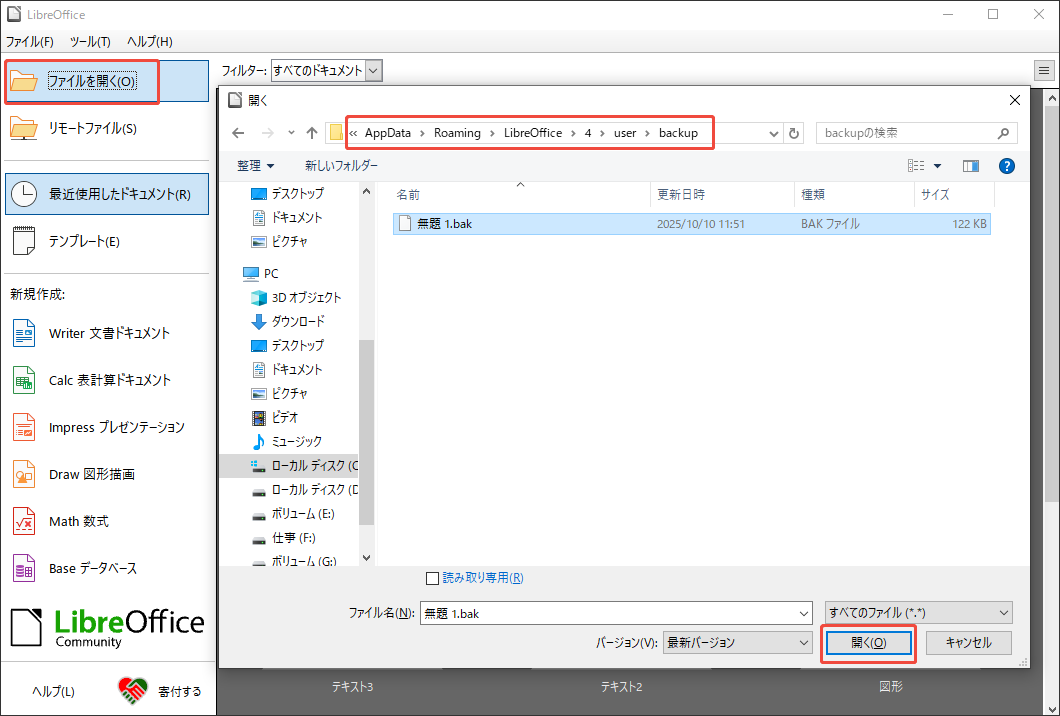The height and width of the screenshot is (716, 1060).
Task: Click the 新しいフォルダー button
Action: 341,166
